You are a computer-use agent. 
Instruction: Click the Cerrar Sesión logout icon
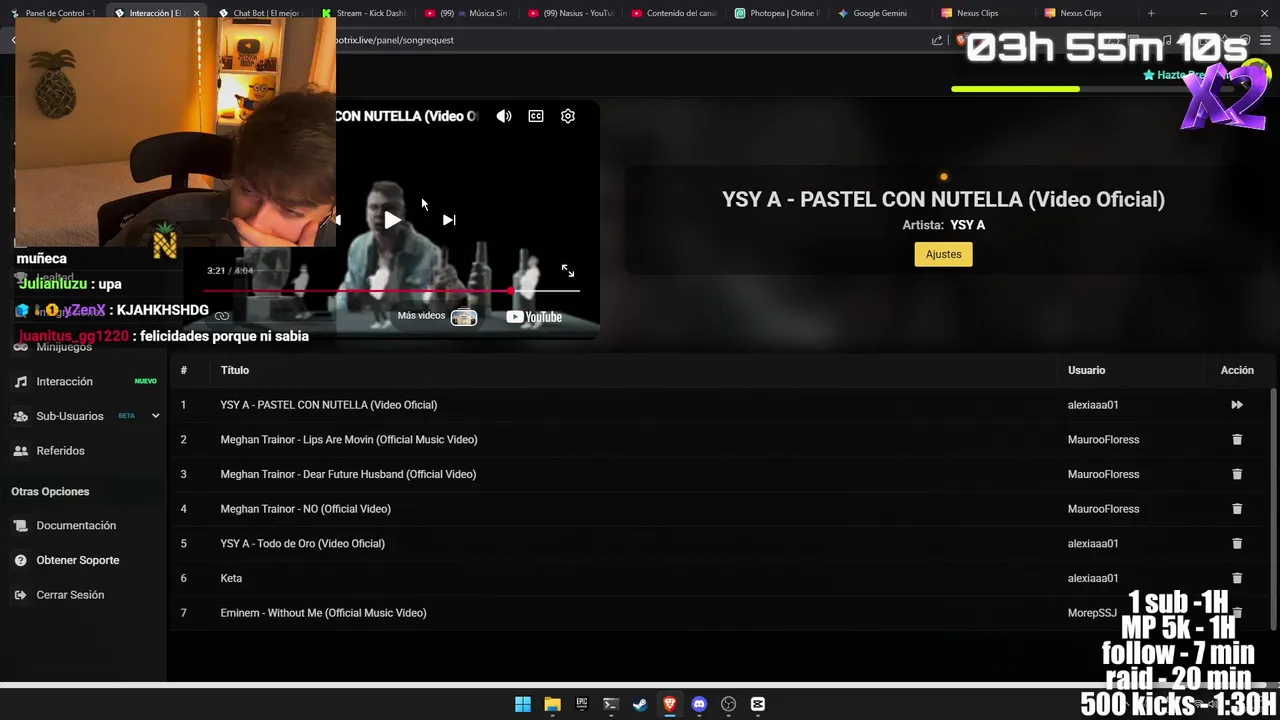(20, 595)
